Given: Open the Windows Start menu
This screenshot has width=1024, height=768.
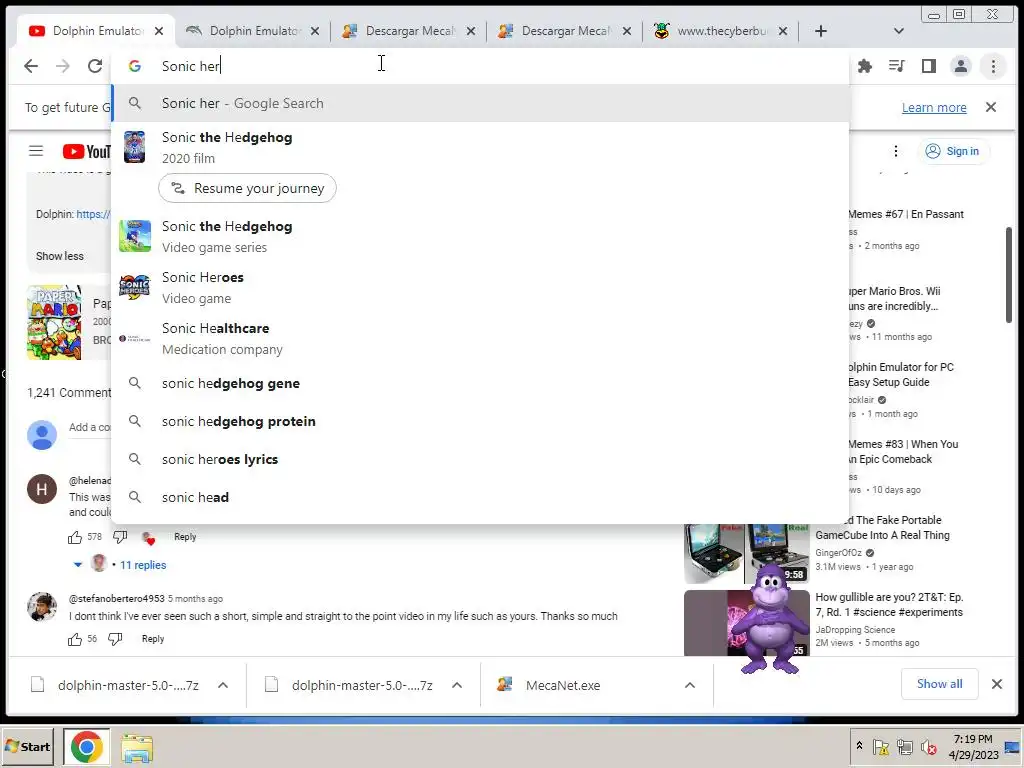Looking at the screenshot, I should 27,746.
